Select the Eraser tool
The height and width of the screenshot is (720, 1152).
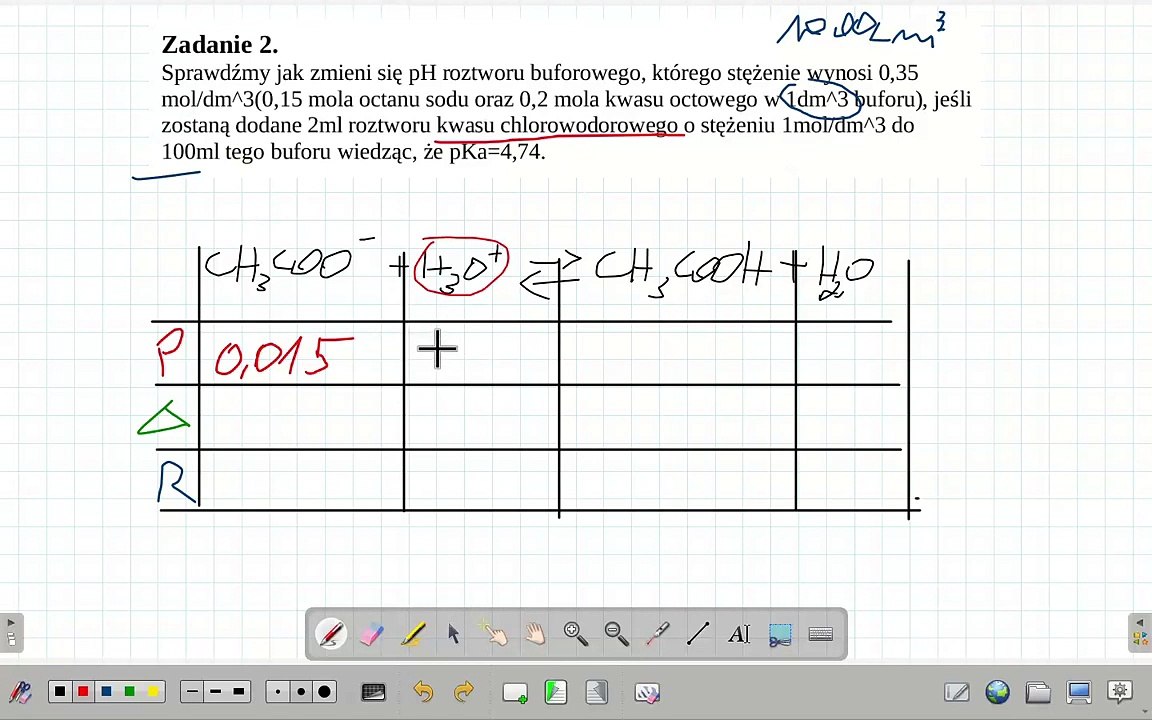[372, 633]
